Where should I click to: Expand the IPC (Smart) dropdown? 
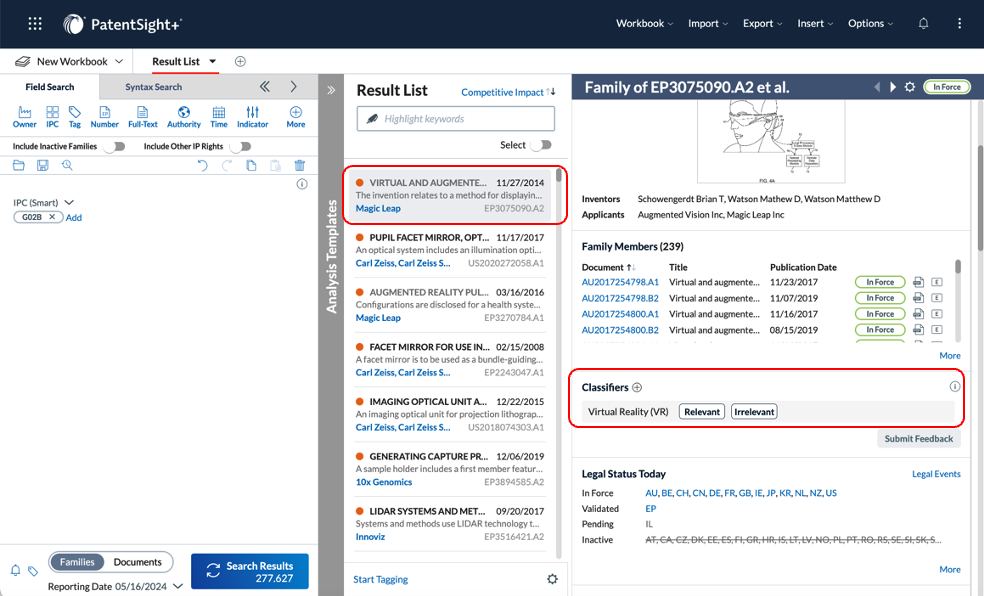69,202
